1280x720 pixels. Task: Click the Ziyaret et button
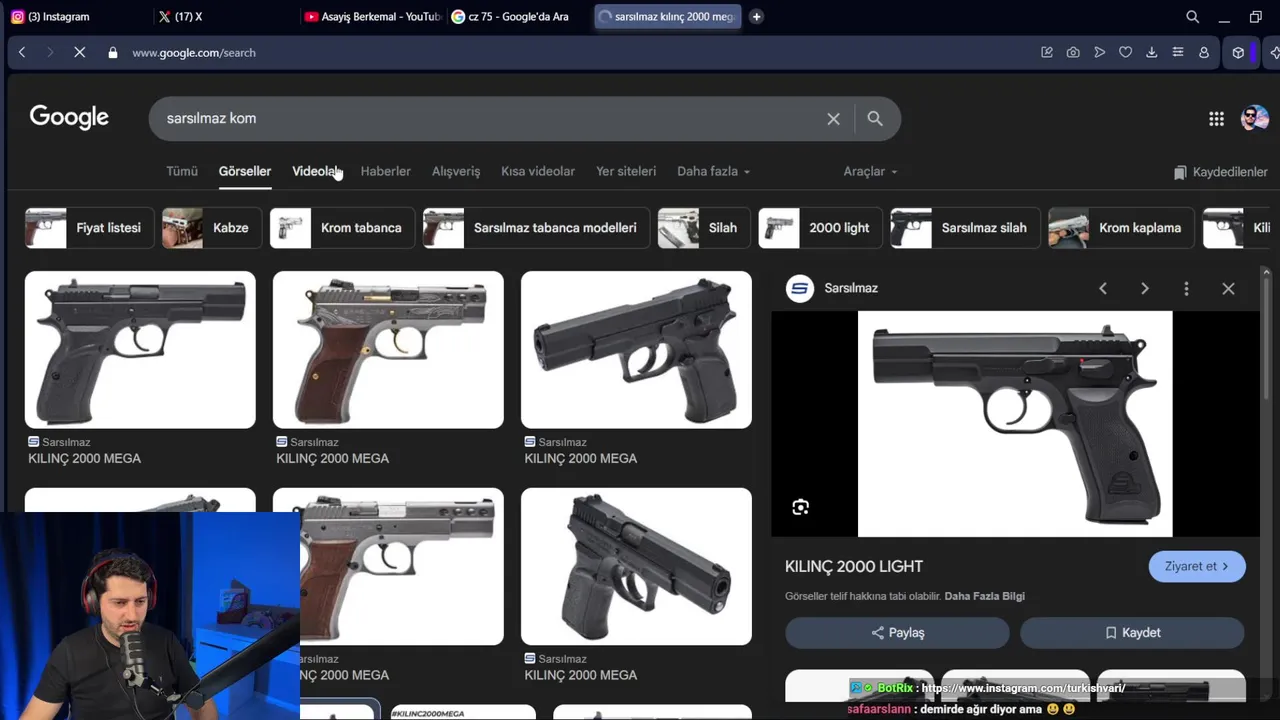coord(1197,566)
